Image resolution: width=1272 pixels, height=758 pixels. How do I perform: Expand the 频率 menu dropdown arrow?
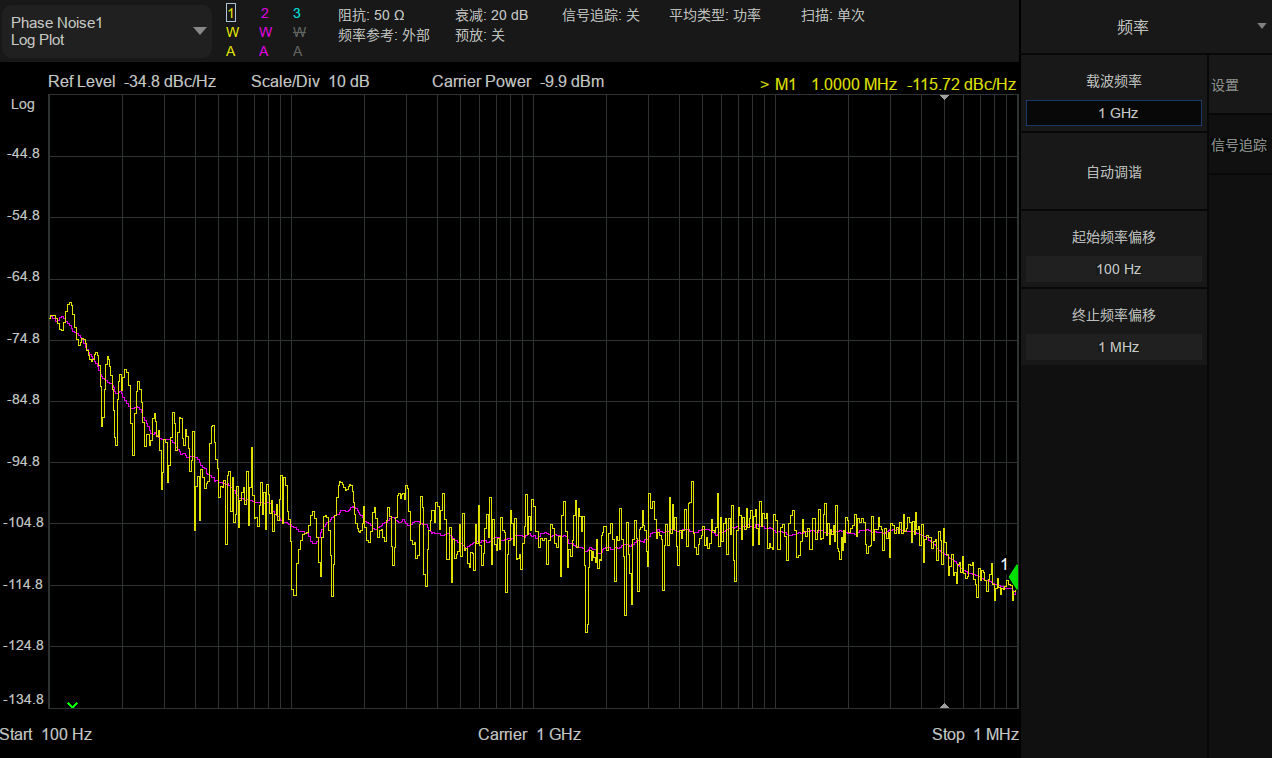point(1261,28)
